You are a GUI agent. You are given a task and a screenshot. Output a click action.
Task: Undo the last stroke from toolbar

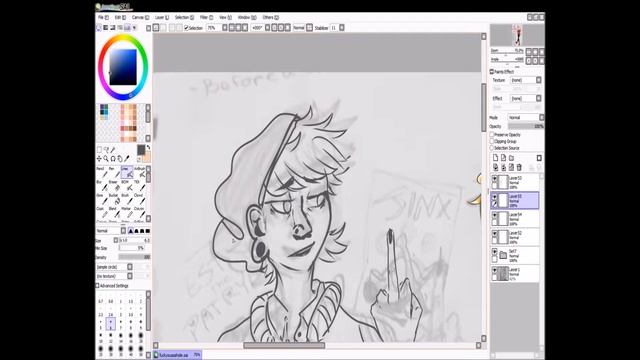click(x=156, y=28)
